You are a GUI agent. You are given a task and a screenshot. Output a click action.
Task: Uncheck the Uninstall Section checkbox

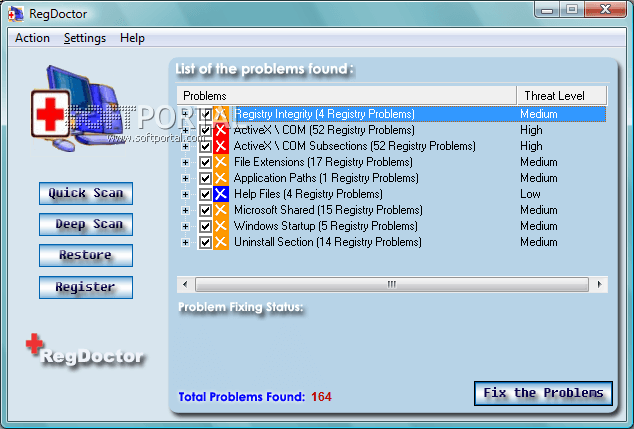(x=205, y=242)
